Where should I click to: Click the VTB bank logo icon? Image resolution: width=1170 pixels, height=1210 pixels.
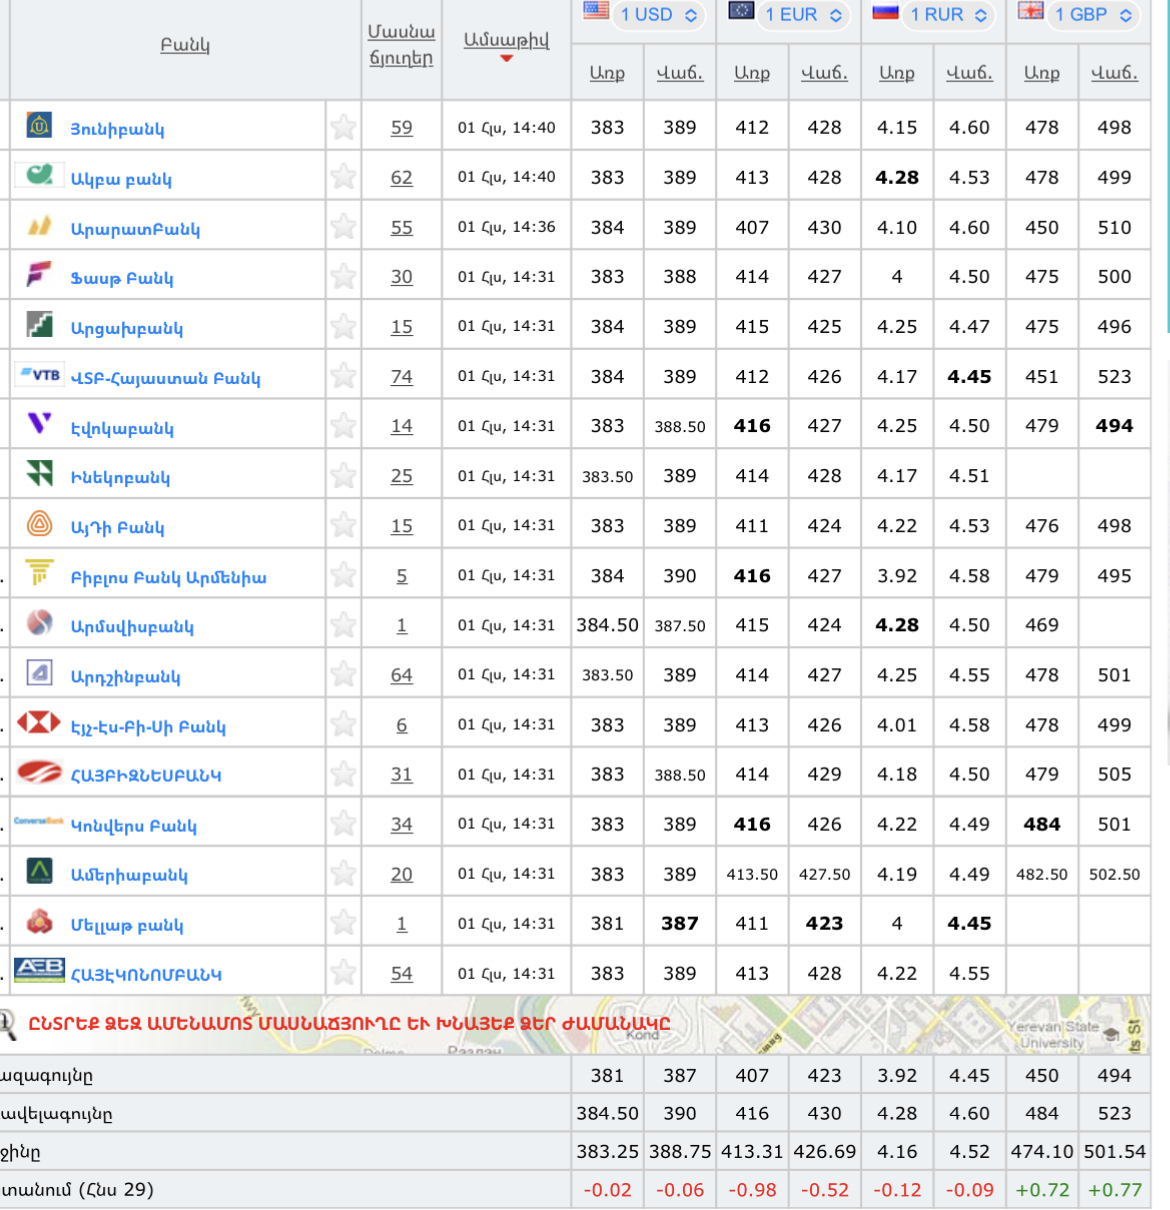click(x=40, y=375)
